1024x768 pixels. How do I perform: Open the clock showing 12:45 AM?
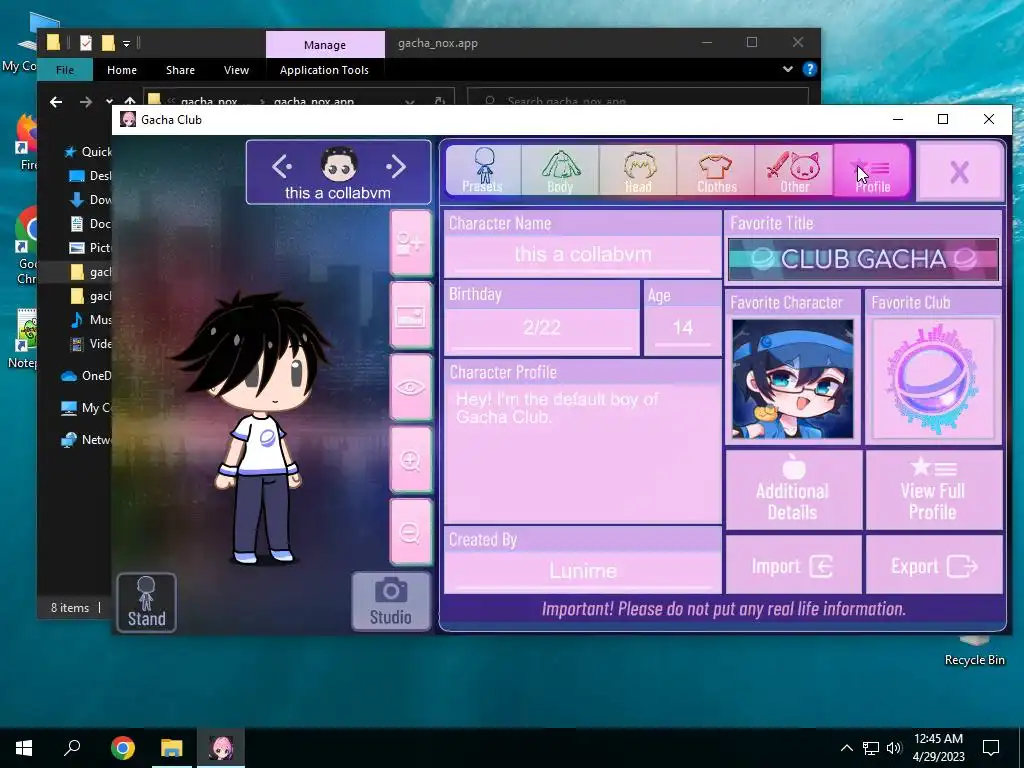click(938, 748)
